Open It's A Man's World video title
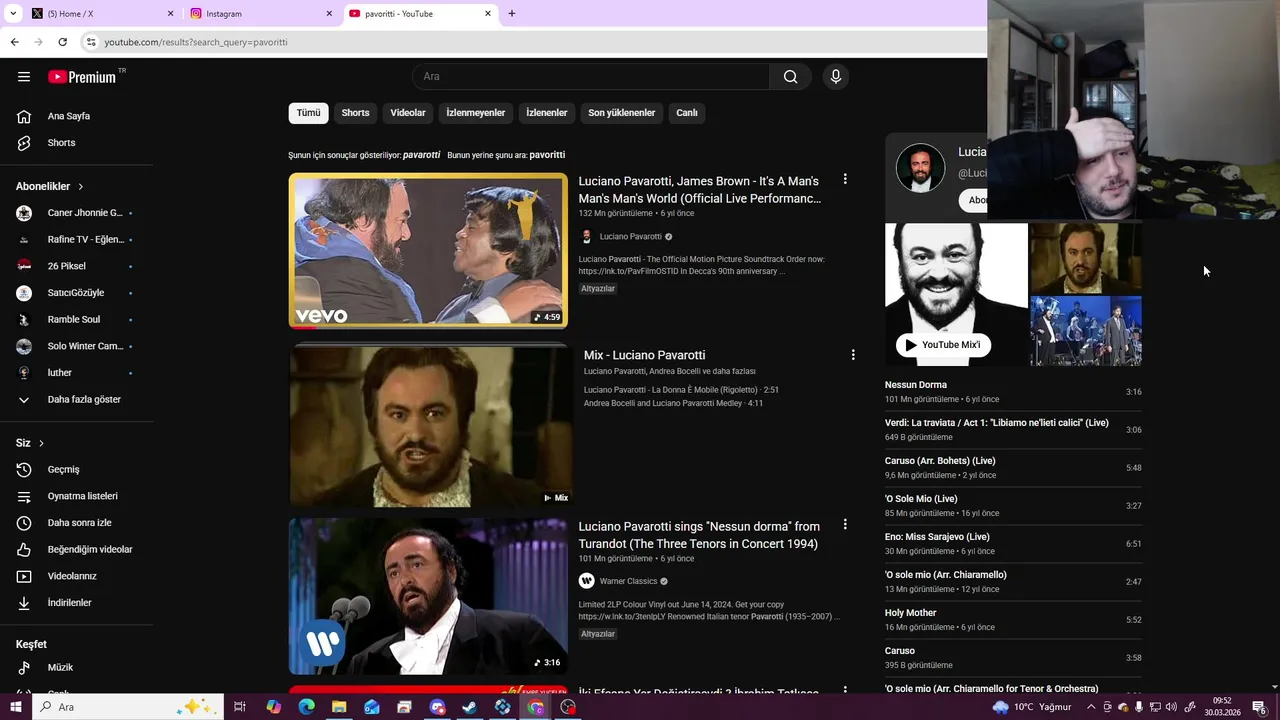Image resolution: width=1280 pixels, height=720 pixels. coord(700,190)
